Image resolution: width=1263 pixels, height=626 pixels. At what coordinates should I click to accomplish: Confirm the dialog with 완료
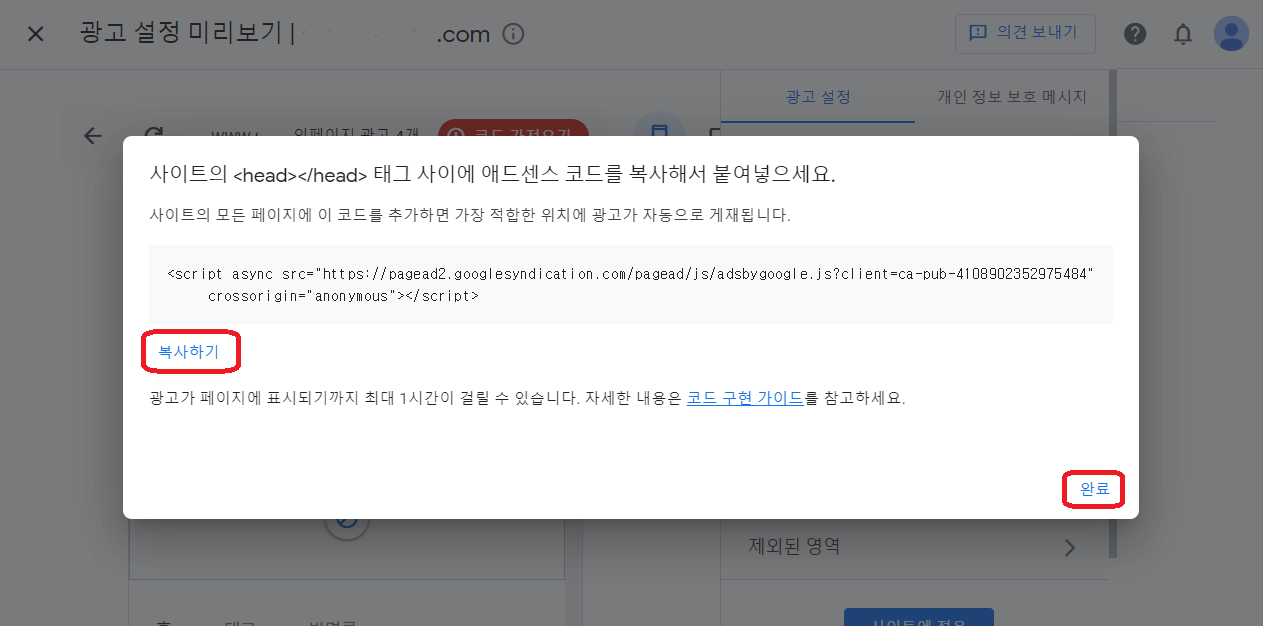pyautogui.click(x=1094, y=489)
